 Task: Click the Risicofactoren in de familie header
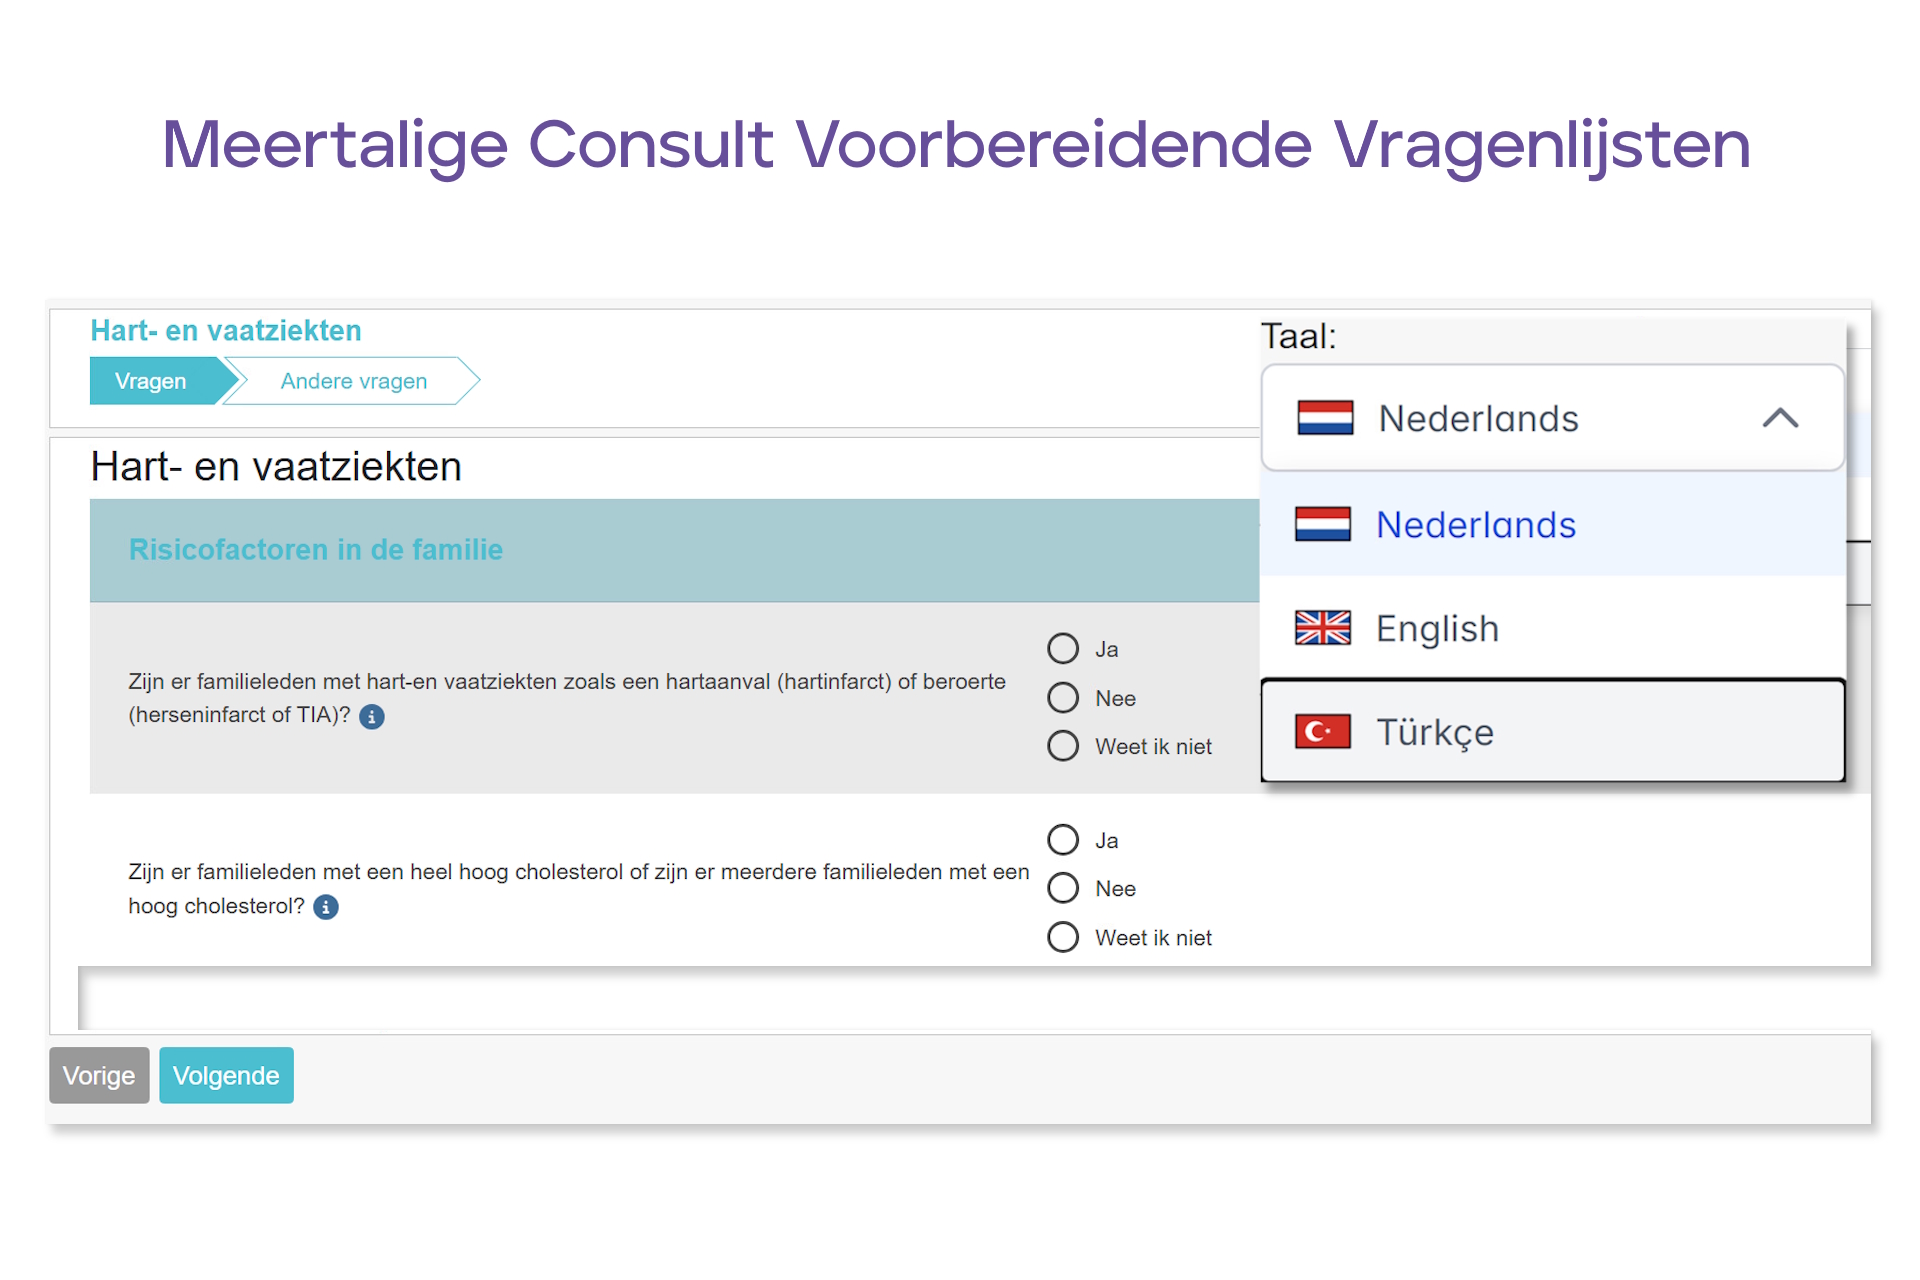pyautogui.click(x=315, y=550)
